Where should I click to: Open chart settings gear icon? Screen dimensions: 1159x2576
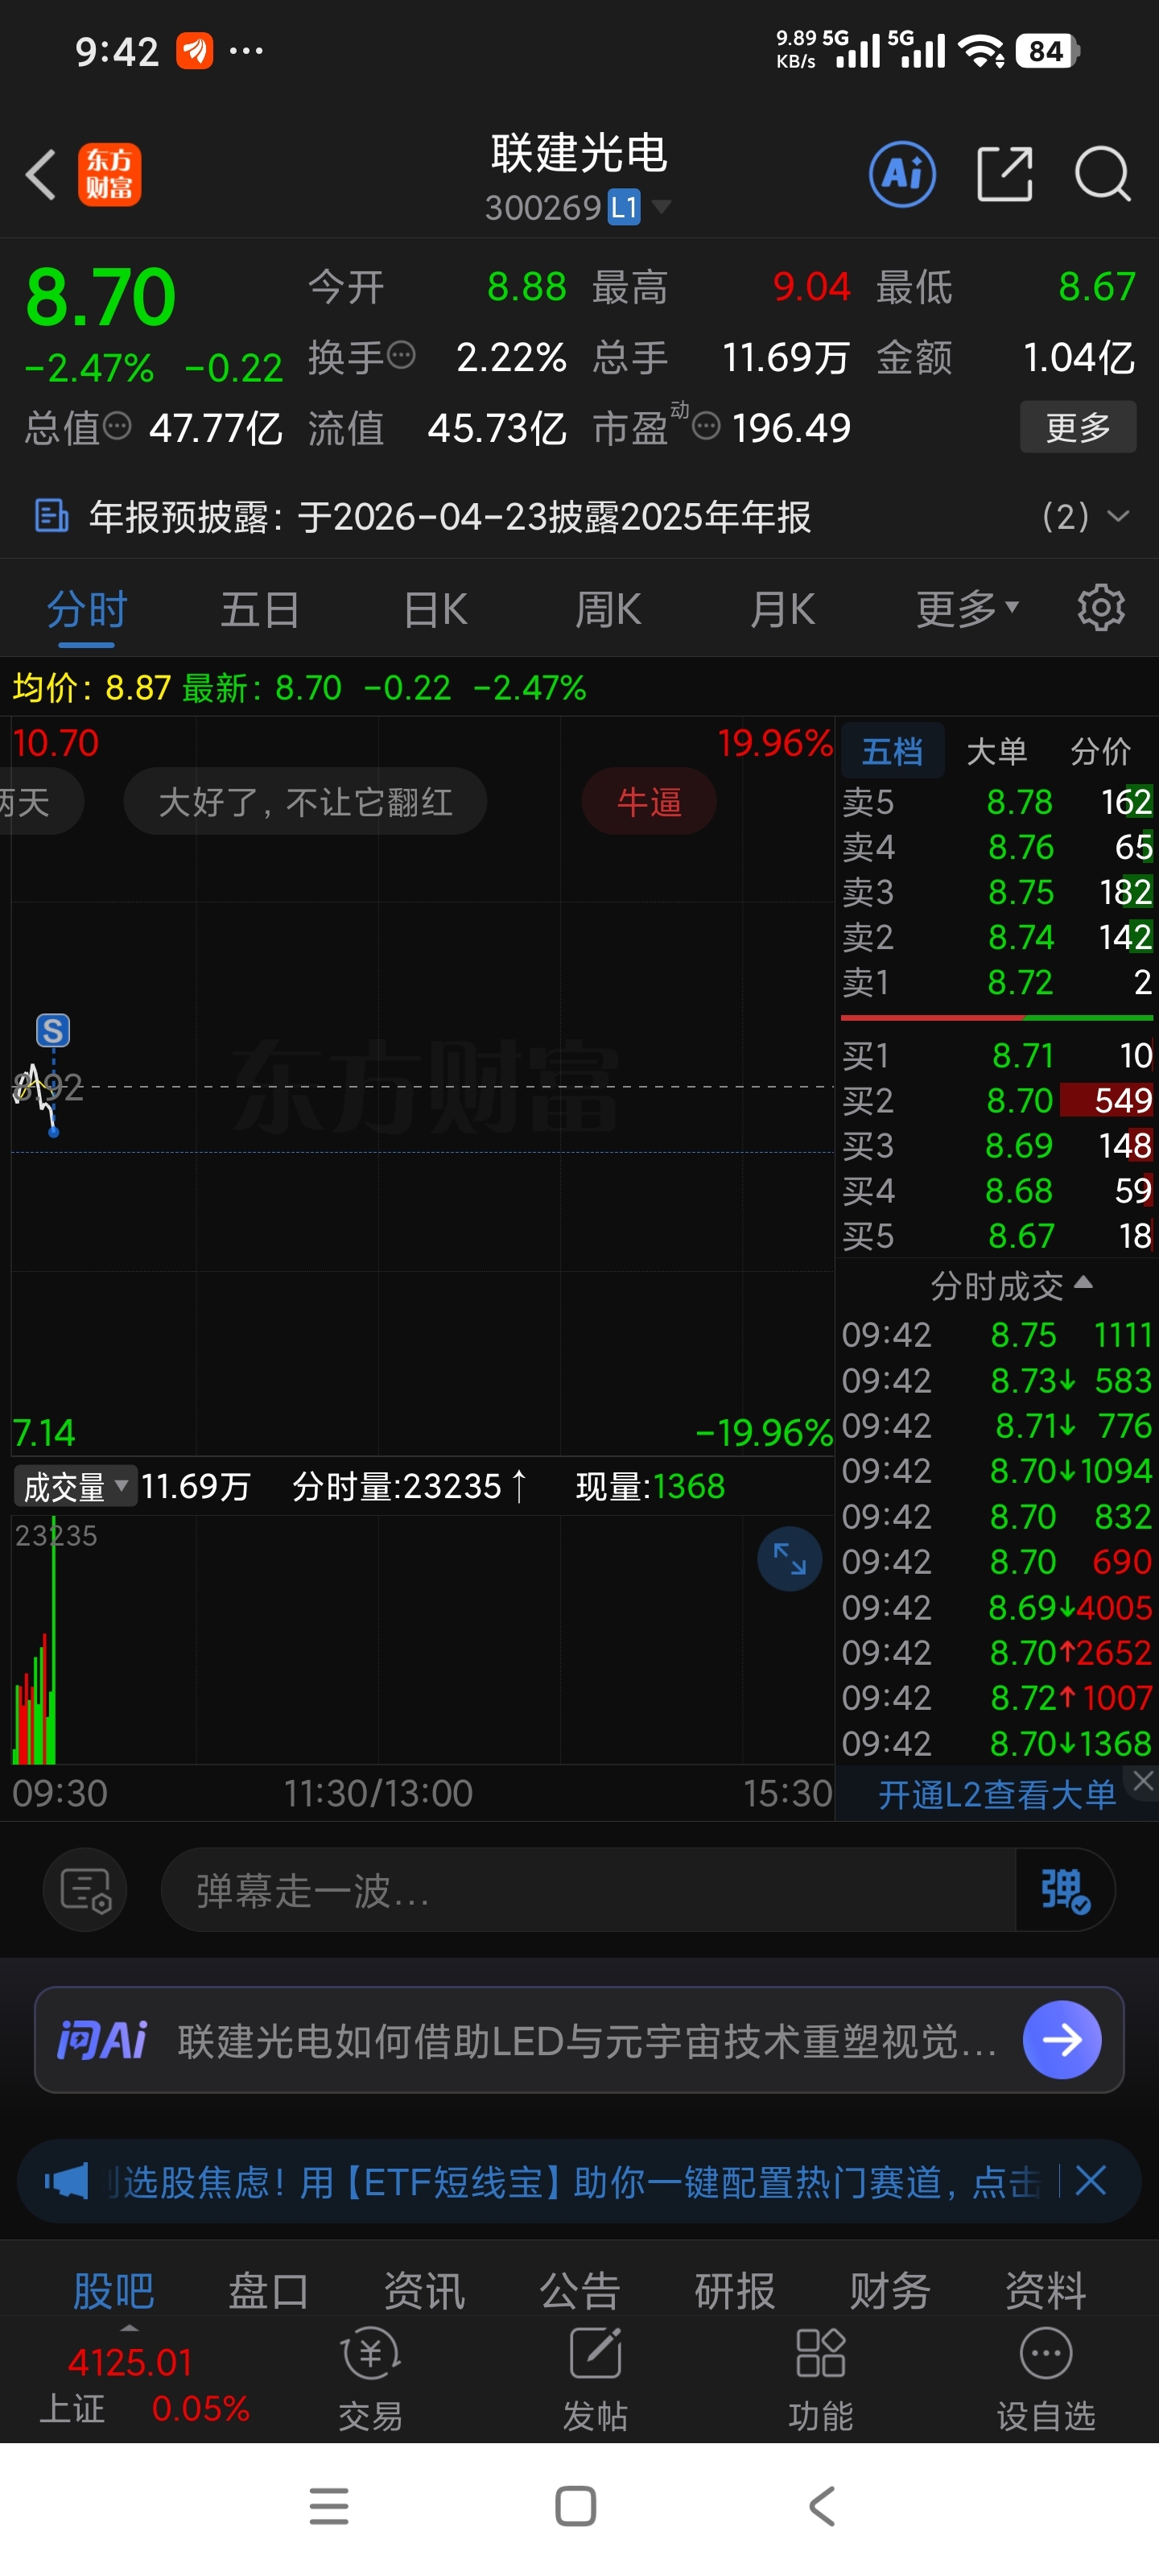pyautogui.click(x=1100, y=608)
